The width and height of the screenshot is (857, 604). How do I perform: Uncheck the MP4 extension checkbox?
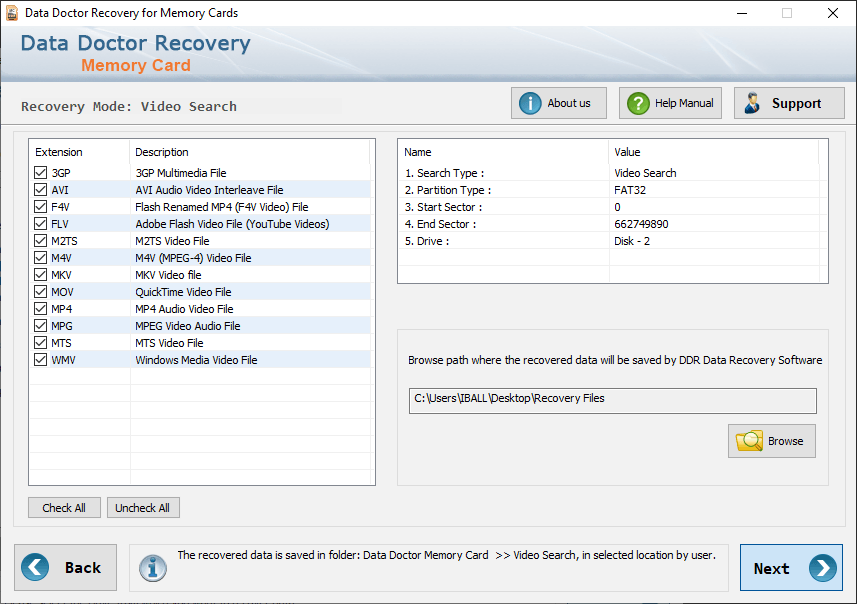pyautogui.click(x=40, y=308)
